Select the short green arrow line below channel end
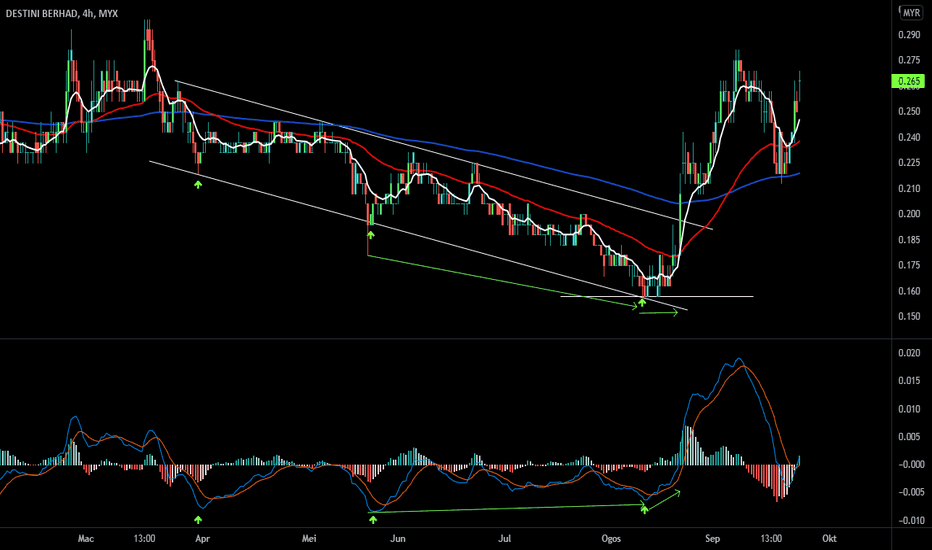This screenshot has height=550, width=932. [x=659, y=313]
